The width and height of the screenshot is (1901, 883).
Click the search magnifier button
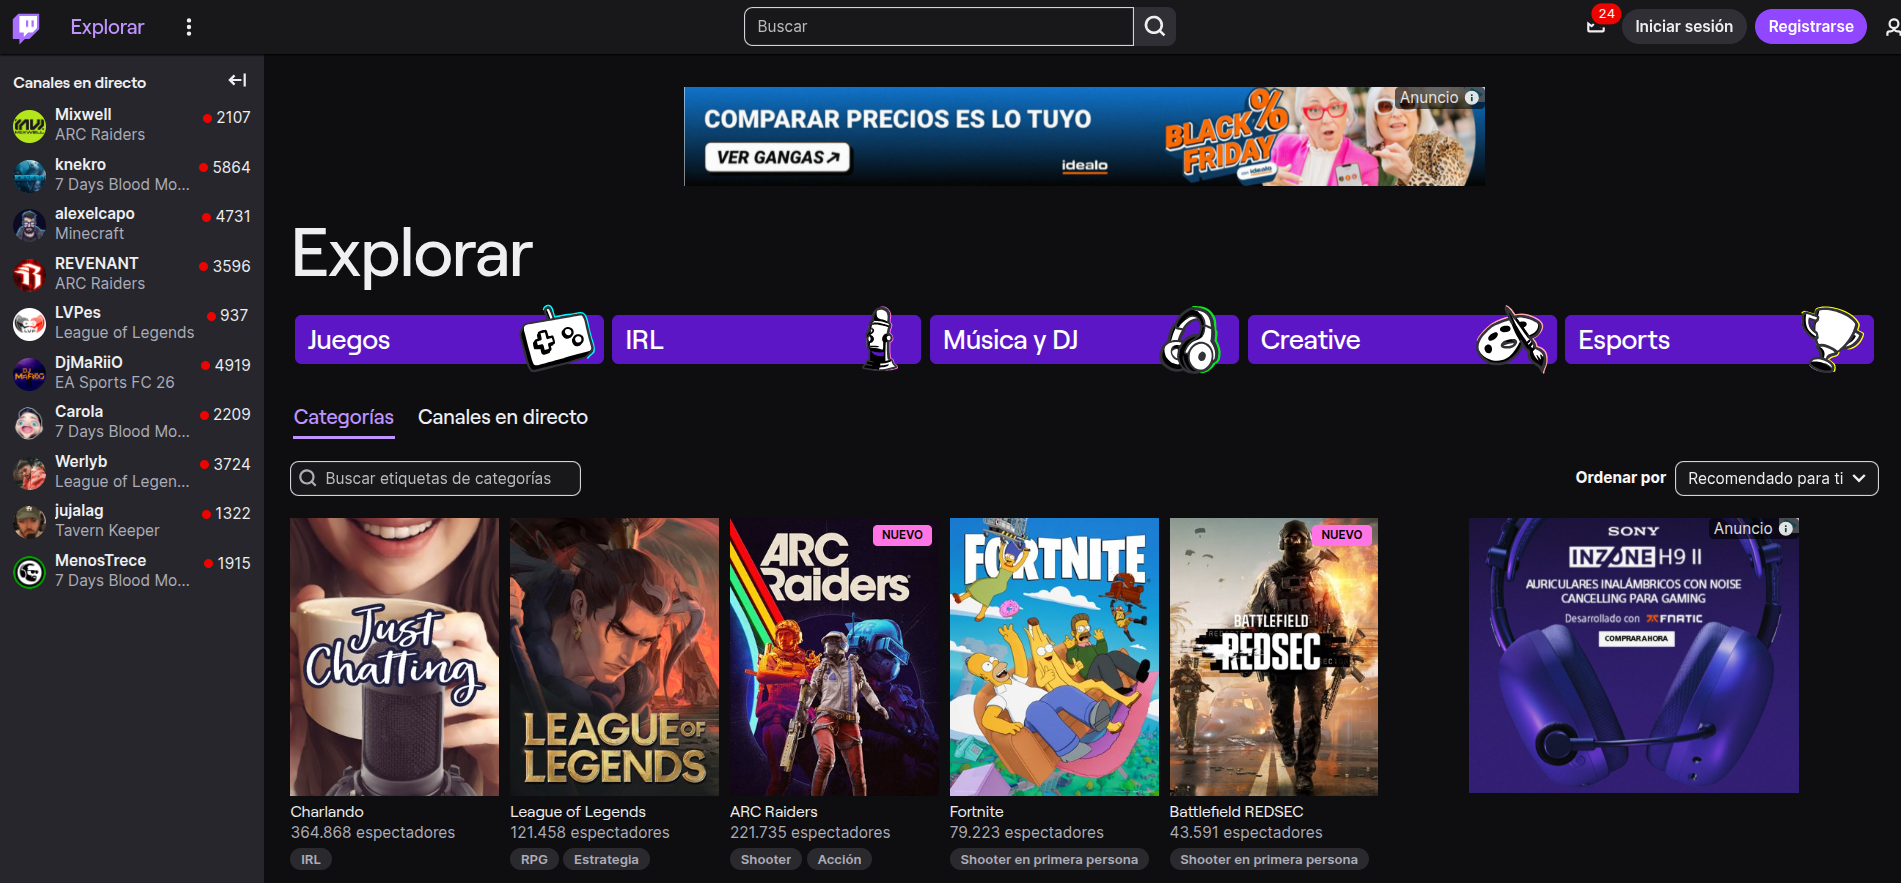coord(1155,27)
